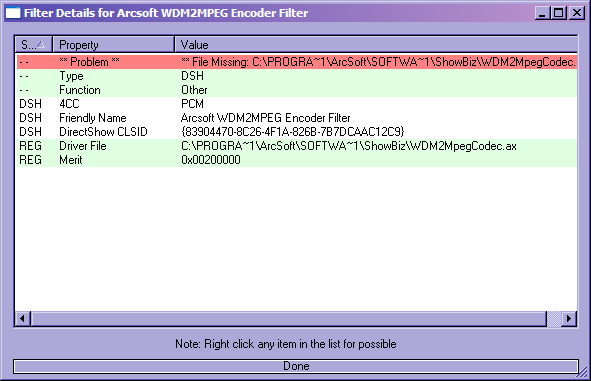Image resolution: width=591 pixels, height=381 pixels.
Task: Click the resize grip at window corner
Action: 583,372
